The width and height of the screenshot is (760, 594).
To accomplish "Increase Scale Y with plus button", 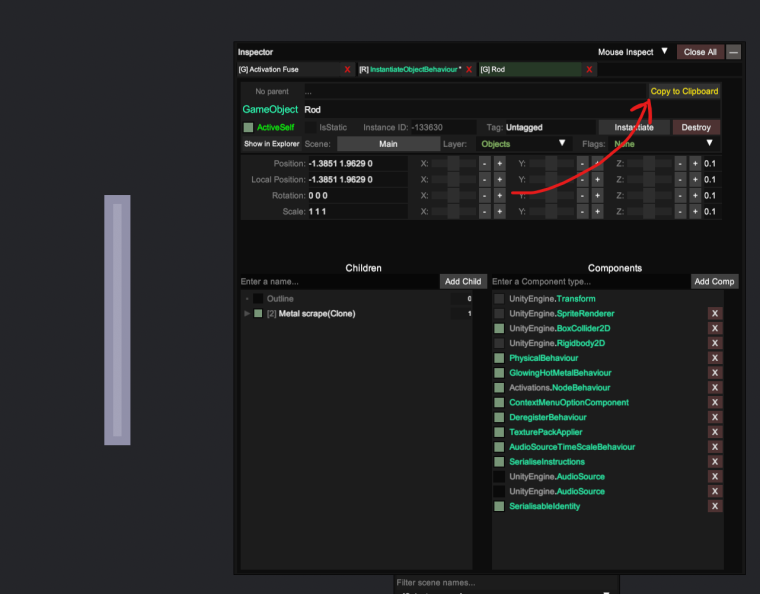I will (x=597, y=212).
